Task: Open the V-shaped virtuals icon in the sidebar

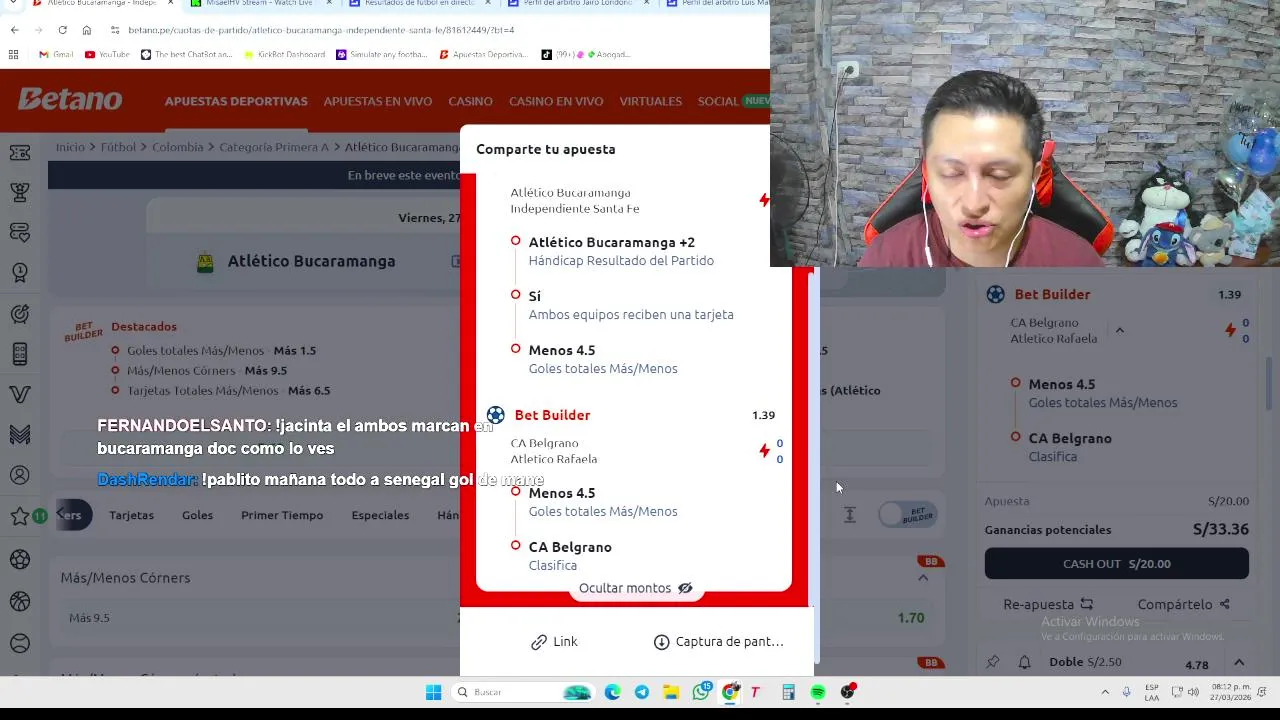Action: tap(19, 394)
